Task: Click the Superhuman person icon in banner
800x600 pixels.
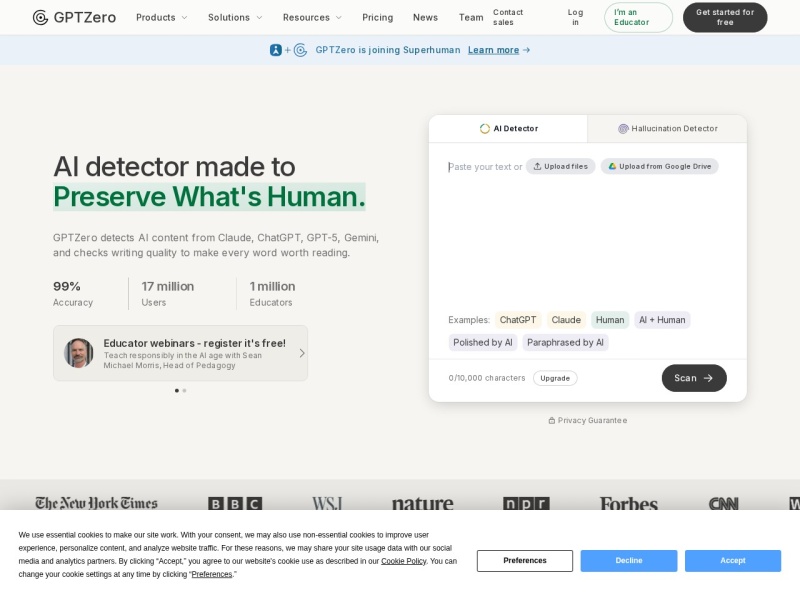Action: click(x=276, y=50)
